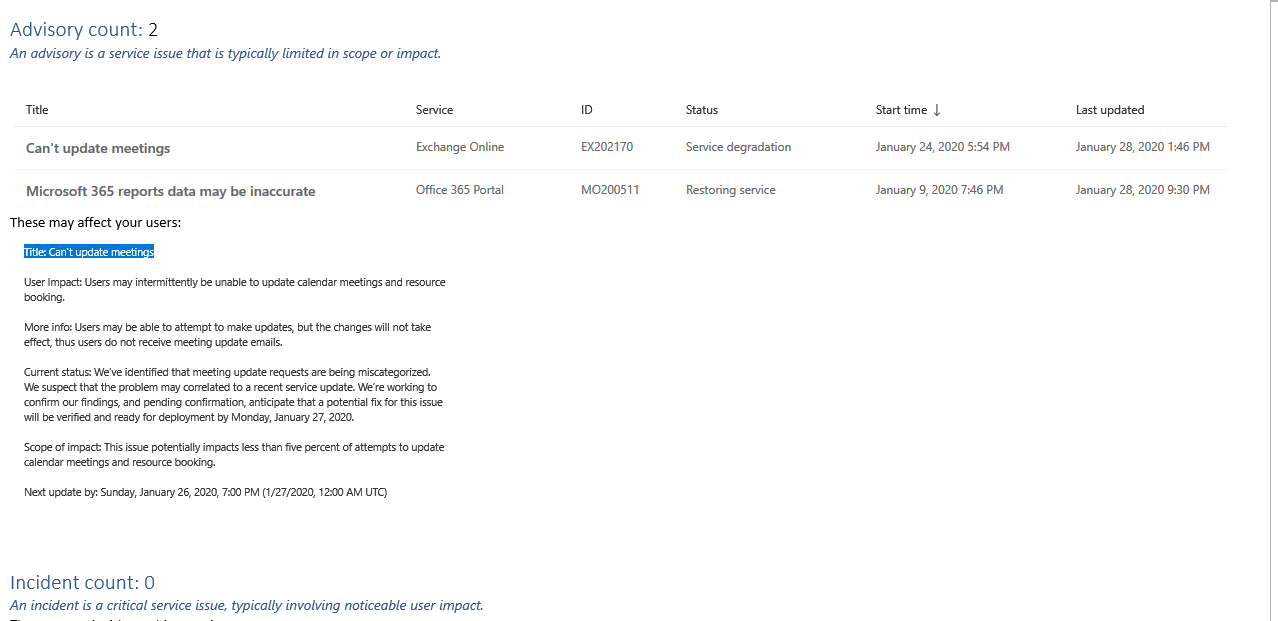Open "Microsoft 365 reports data may be inaccurate" advisory

(x=170, y=191)
